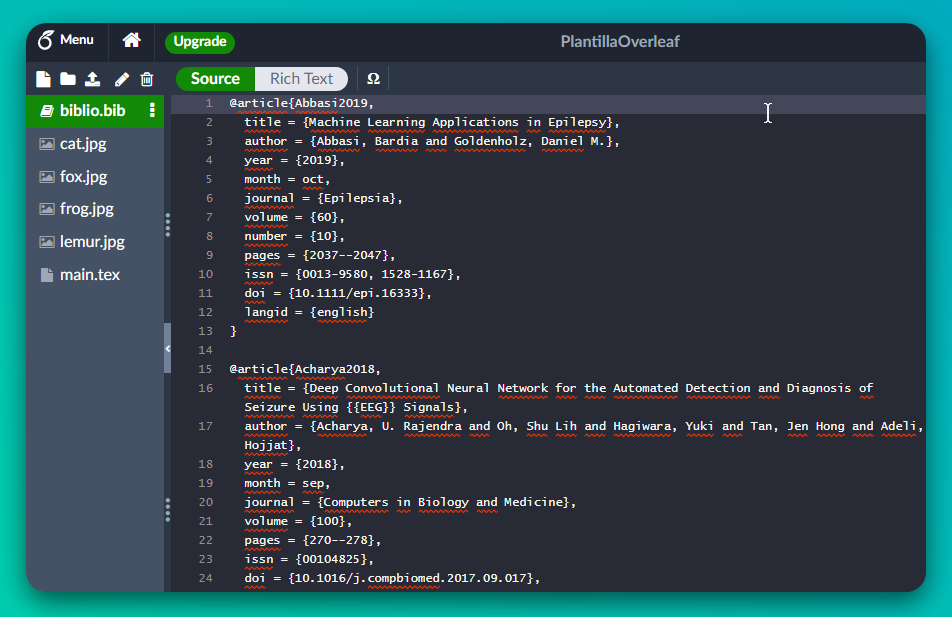
Task: Open the biblio.bib three-dot options menu
Action: (152, 110)
